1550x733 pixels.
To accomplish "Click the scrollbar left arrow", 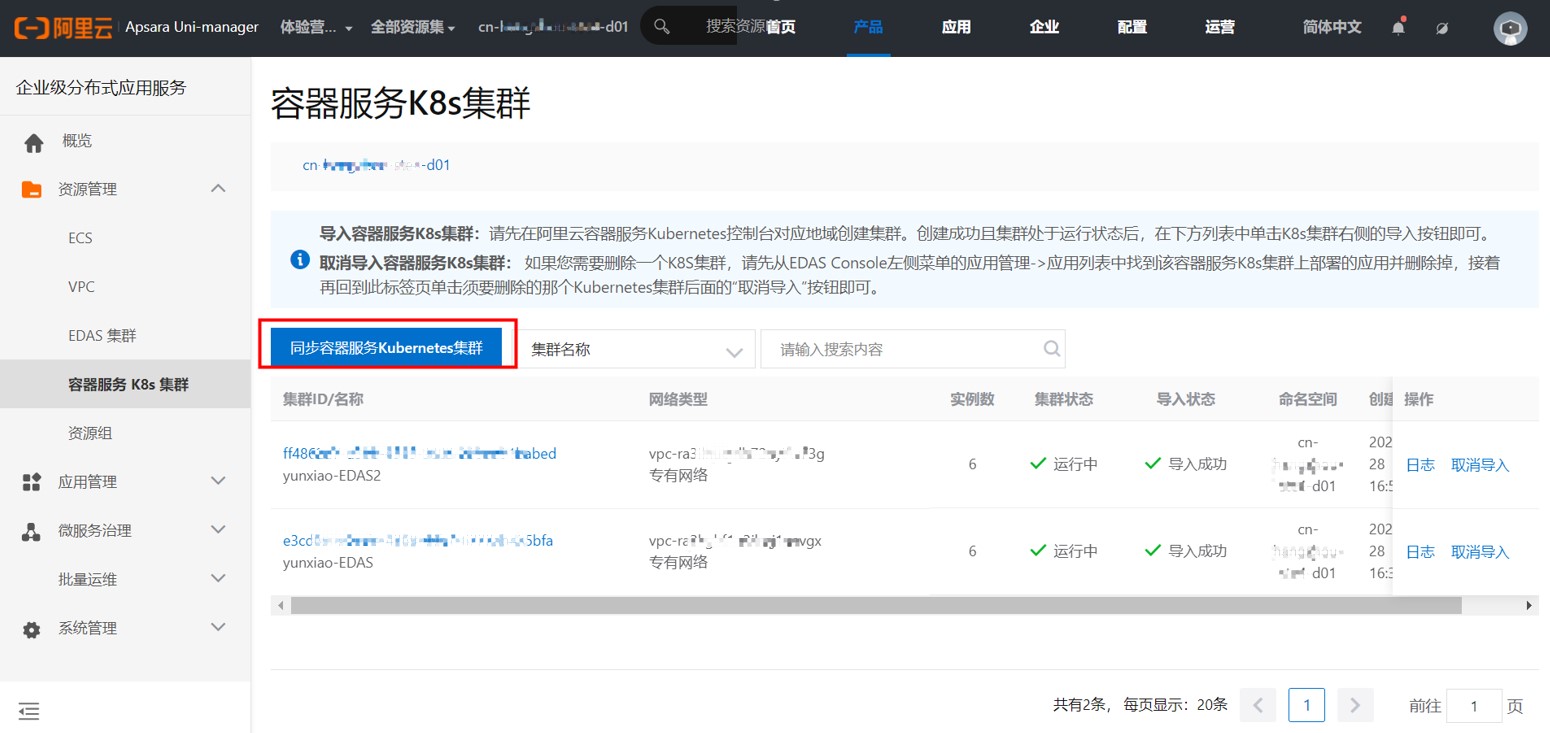I will [x=280, y=605].
